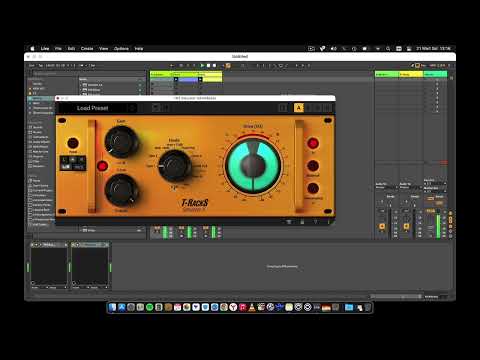Select the A compare slot in plugin header
The image size is (480, 360).
coord(299,108)
